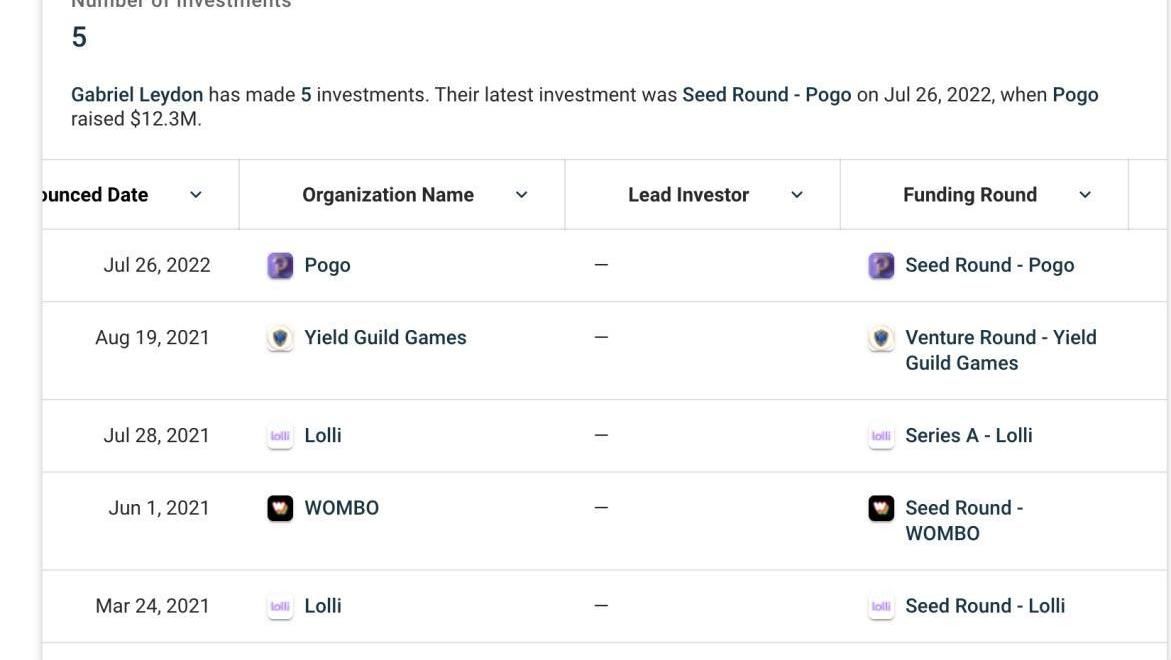Click the Lolli logo in Mar 24, 2021 row organization
Viewport: 1171px width, 660px height.
pos(280,606)
